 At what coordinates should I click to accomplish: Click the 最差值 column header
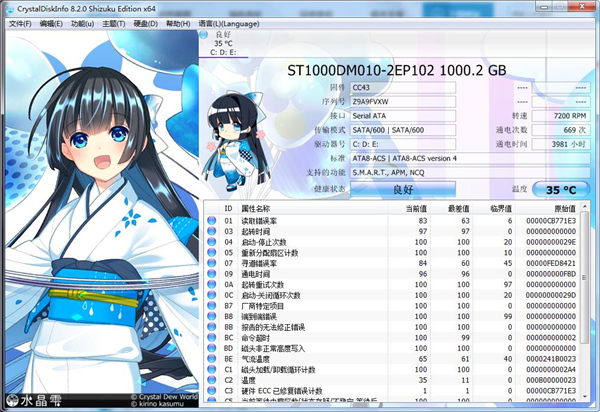click(x=452, y=208)
